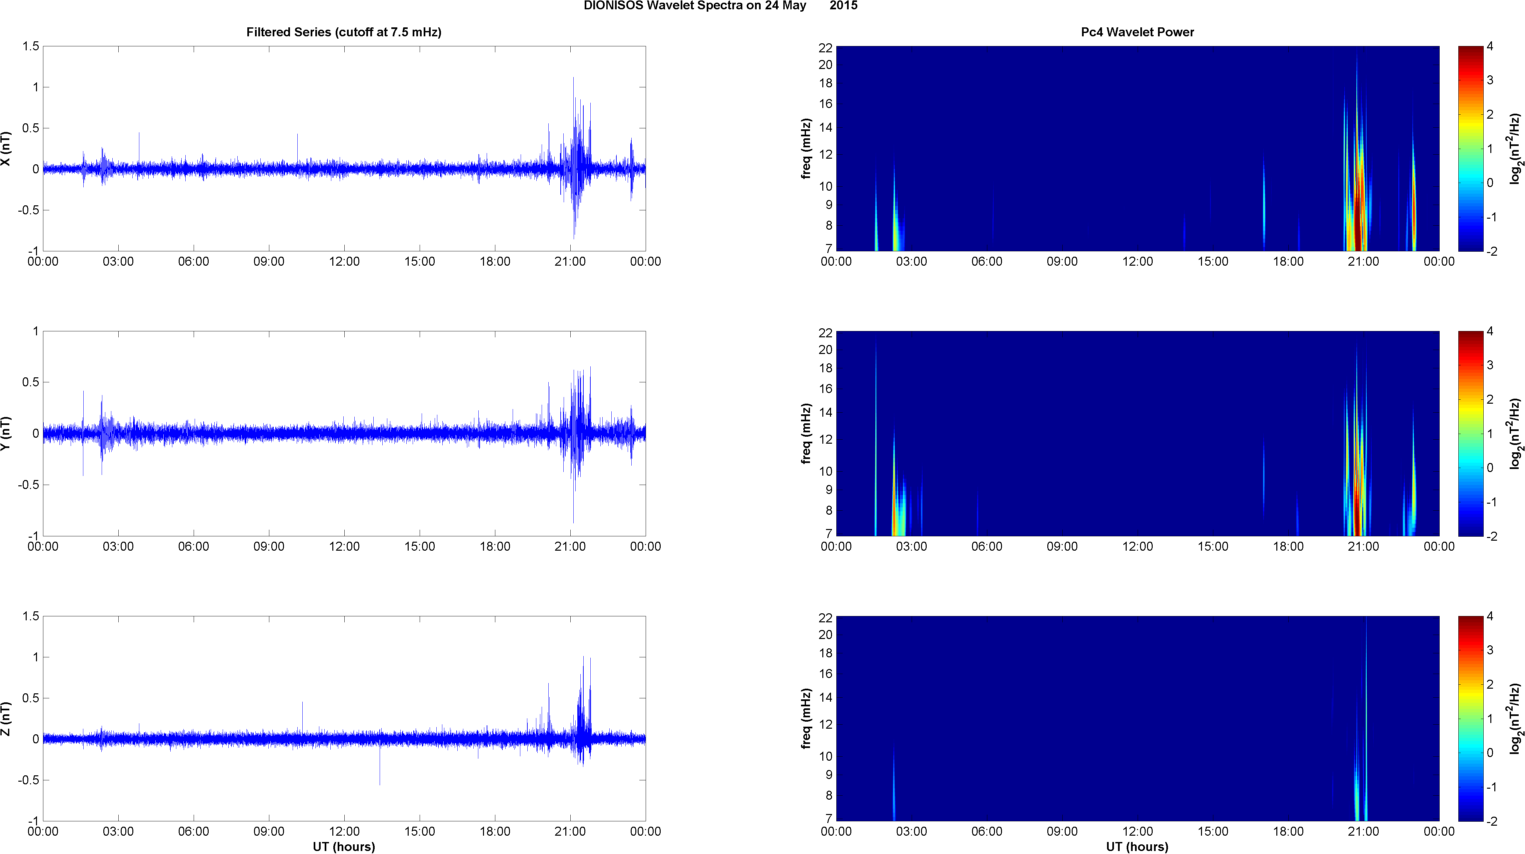Click the '03:00' tick under the Z series plot
Viewport: 1525px width, 854px height.
[x=118, y=832]
